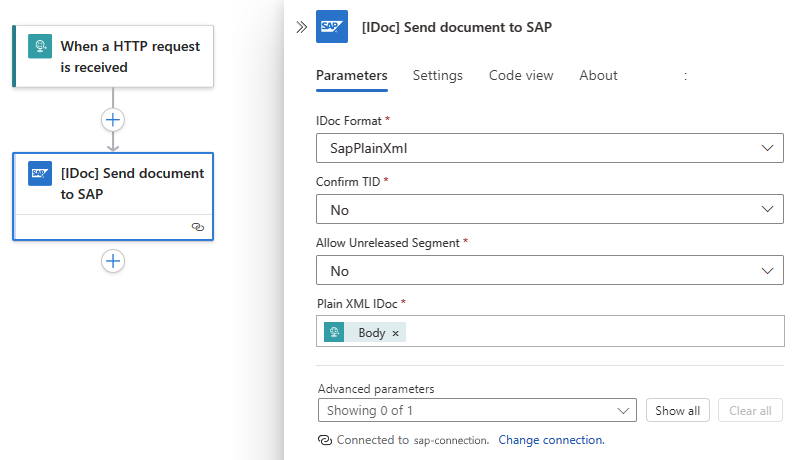Screen dimensions: 800x460
Task: Collapse the panel with double chevron icon
Action: [302, 27]
